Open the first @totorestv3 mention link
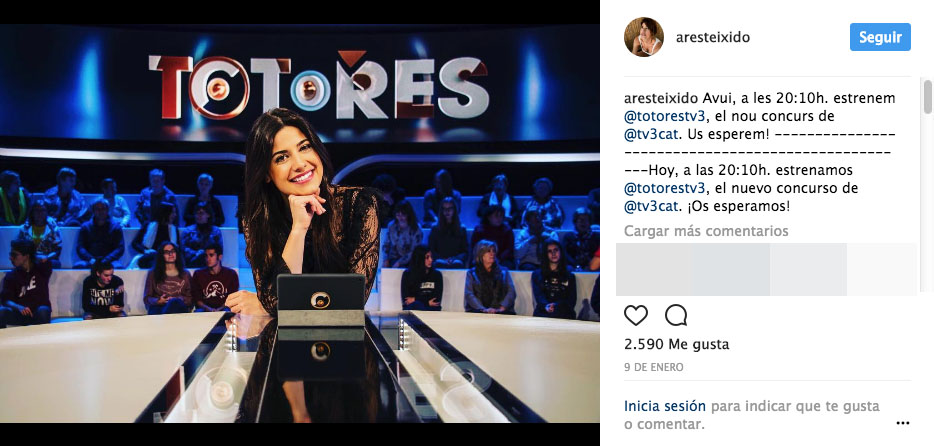Screen dimensions: 934x446 tap(661, 117)
